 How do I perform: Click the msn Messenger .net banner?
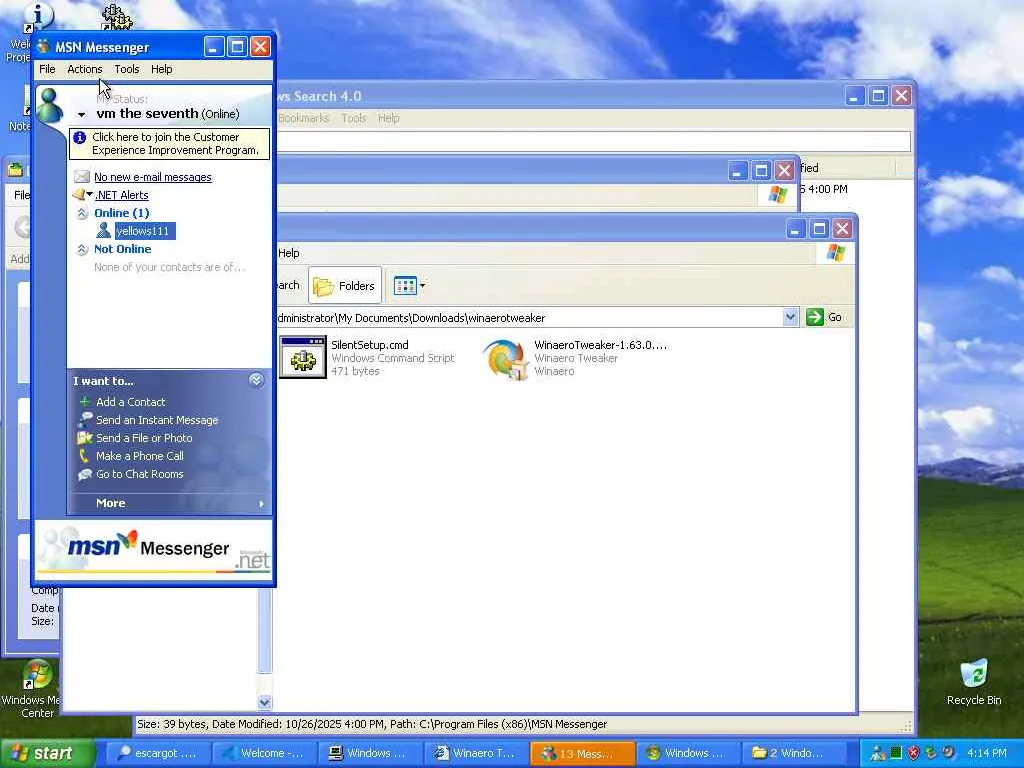(x=153, y=549)
